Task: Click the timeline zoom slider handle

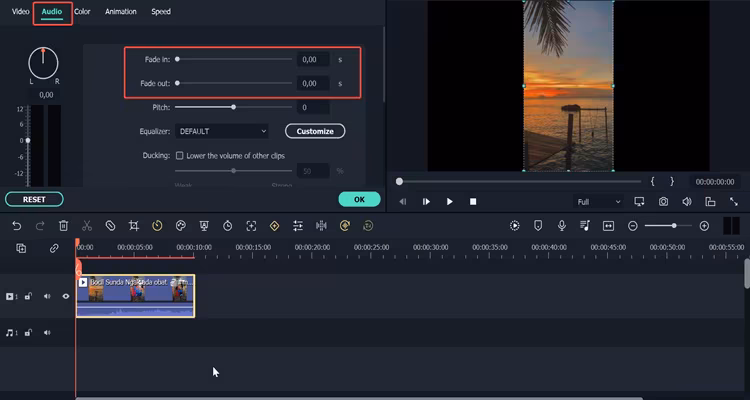Action: click(674, 225)
